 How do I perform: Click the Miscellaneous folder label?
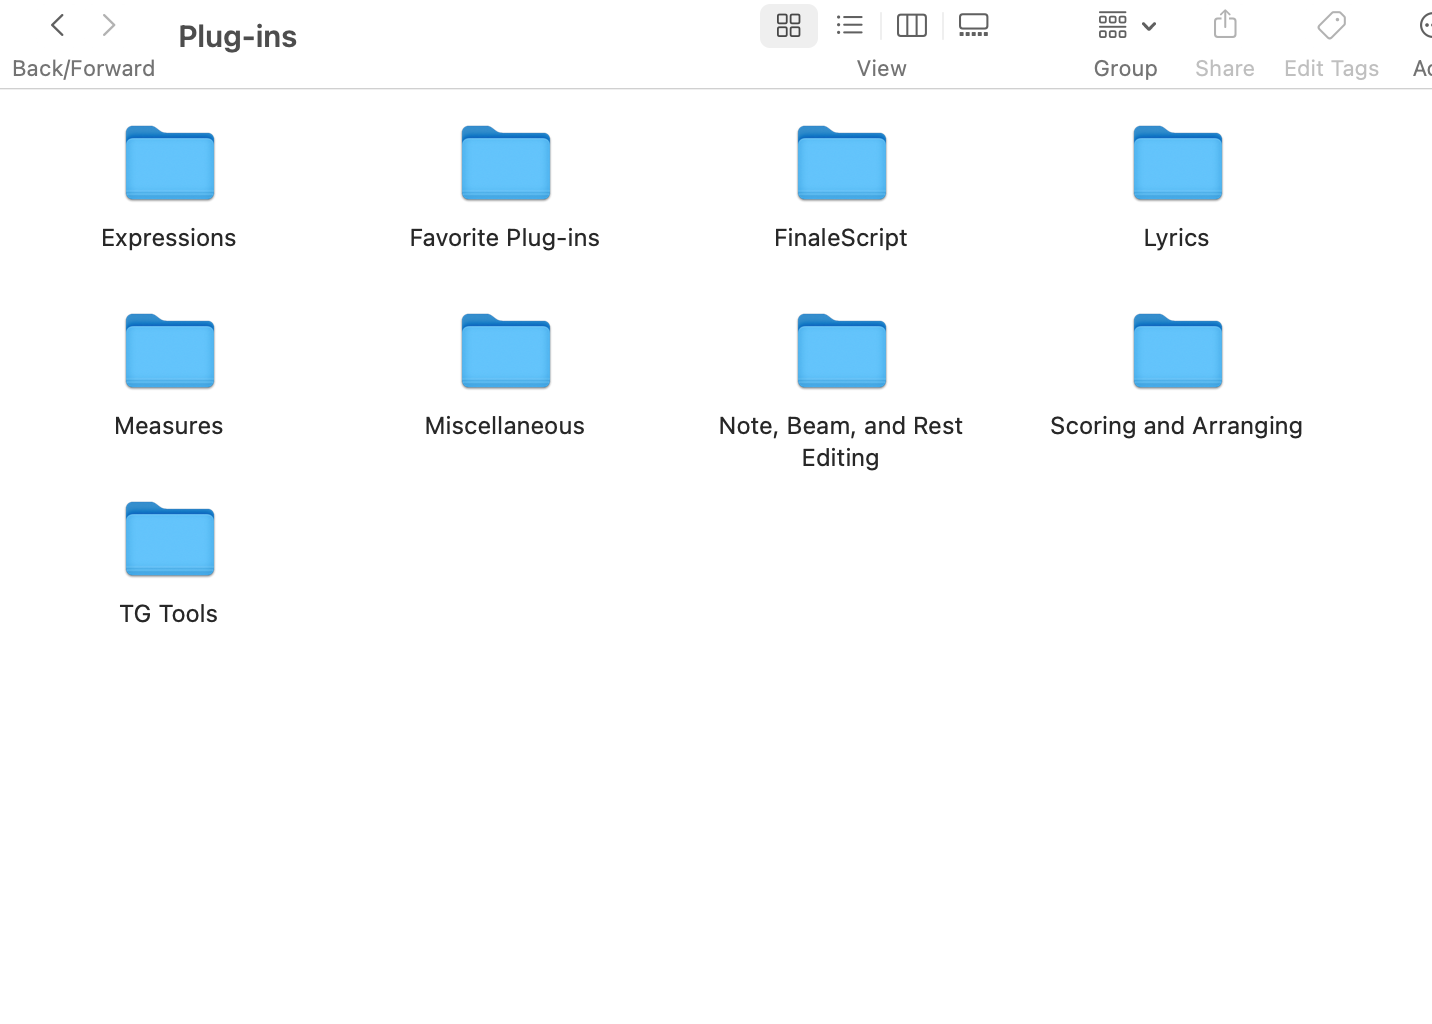(505, 425)
